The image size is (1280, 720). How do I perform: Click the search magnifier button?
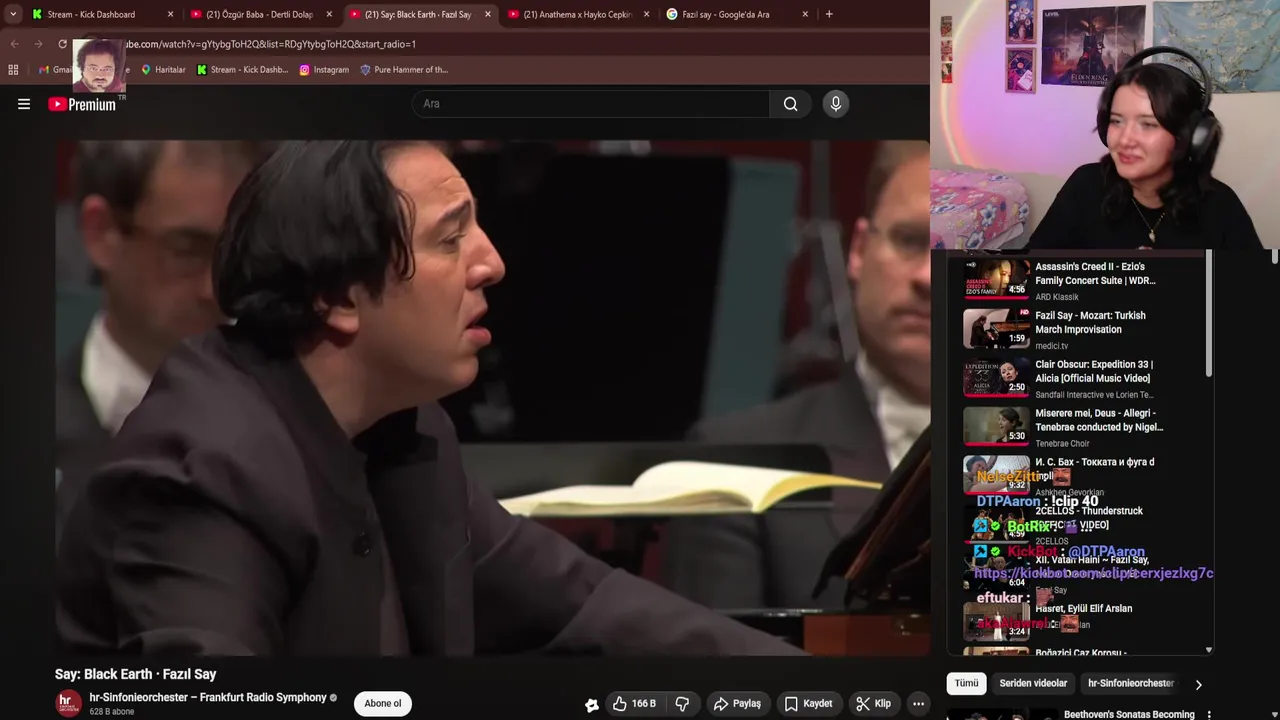[790, 104]
